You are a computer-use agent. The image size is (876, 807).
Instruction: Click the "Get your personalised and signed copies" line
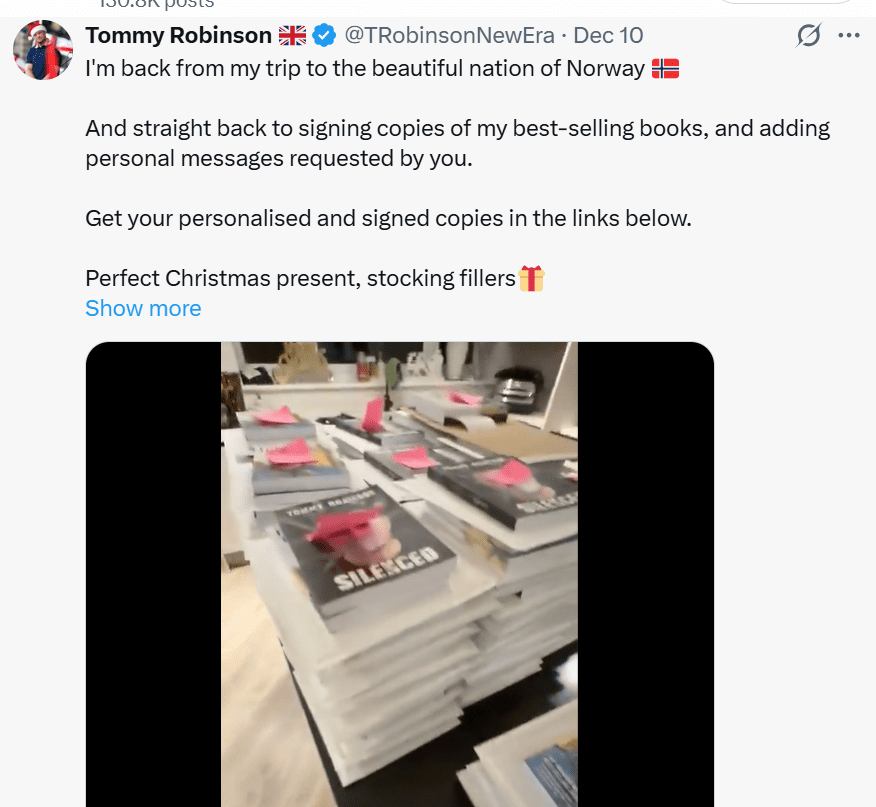click(388, 218)
